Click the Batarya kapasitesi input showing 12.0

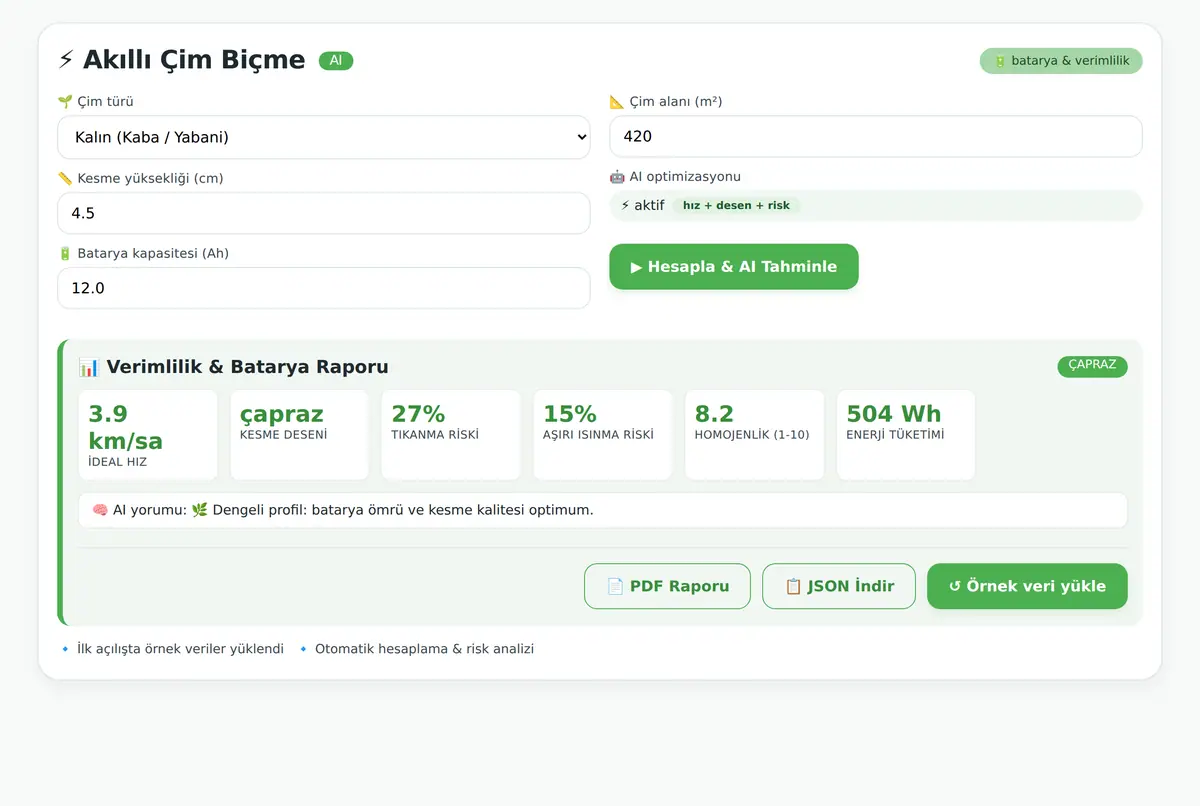[324, 288]
